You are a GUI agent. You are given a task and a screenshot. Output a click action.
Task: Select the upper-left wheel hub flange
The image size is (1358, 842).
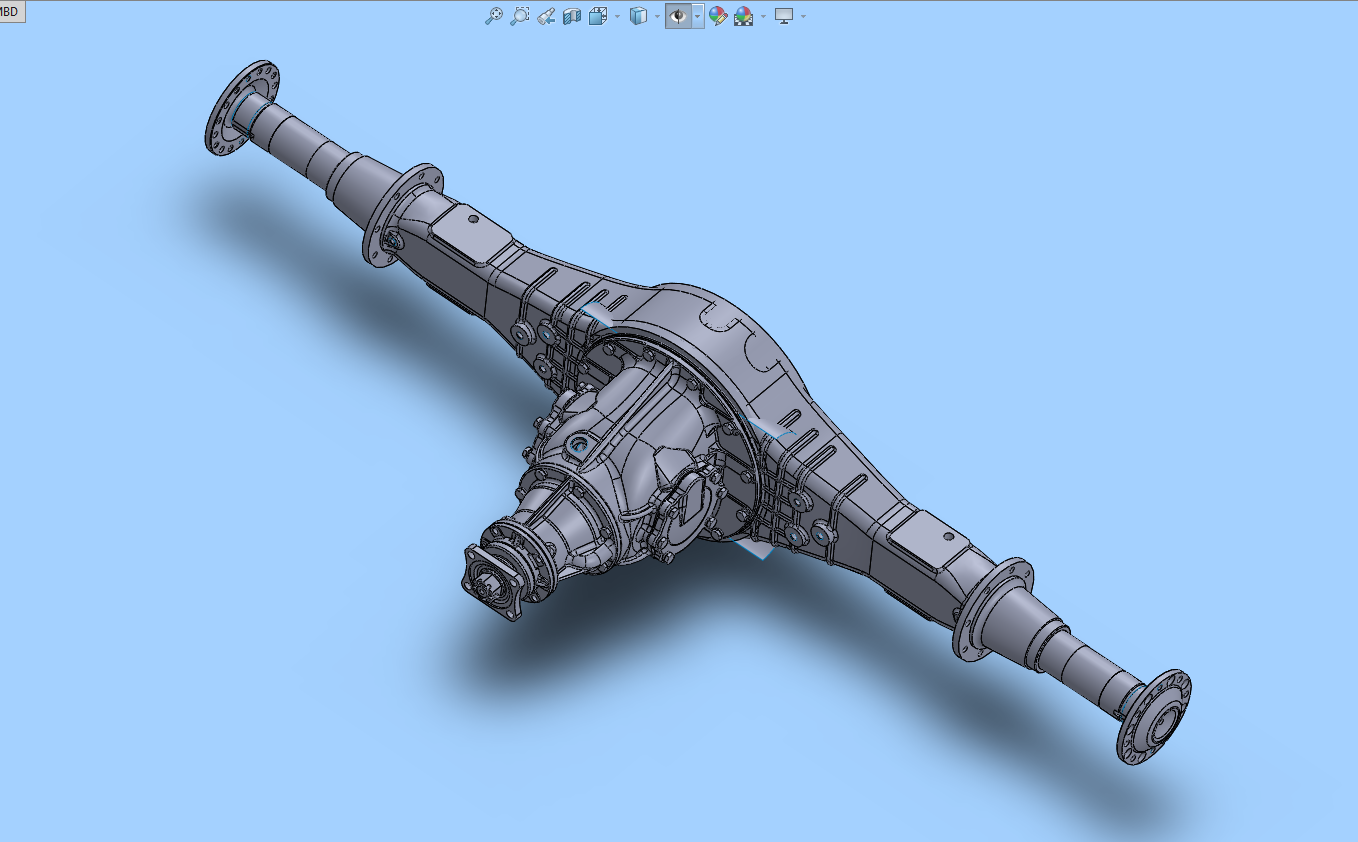pyautogui.click(x=241, y=107)
